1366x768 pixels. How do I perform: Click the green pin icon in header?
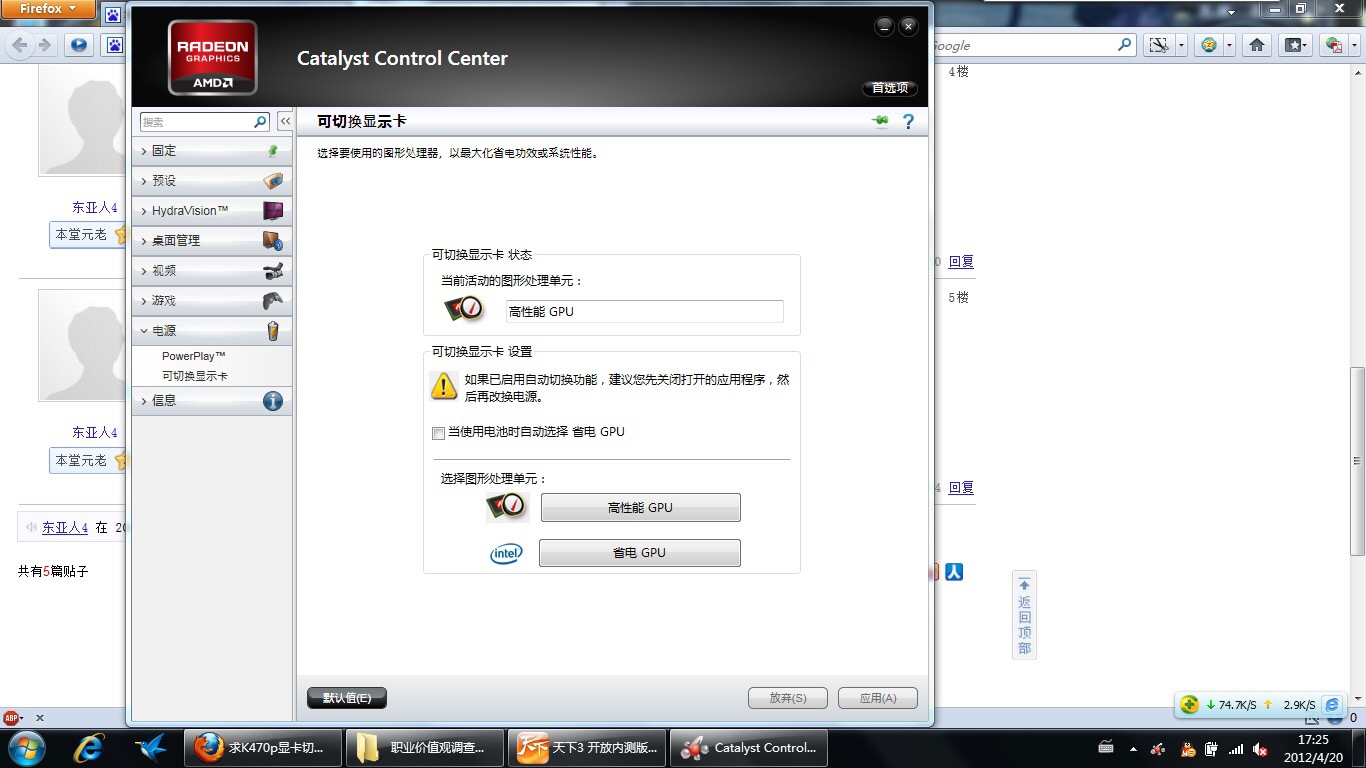pos(880,122)
